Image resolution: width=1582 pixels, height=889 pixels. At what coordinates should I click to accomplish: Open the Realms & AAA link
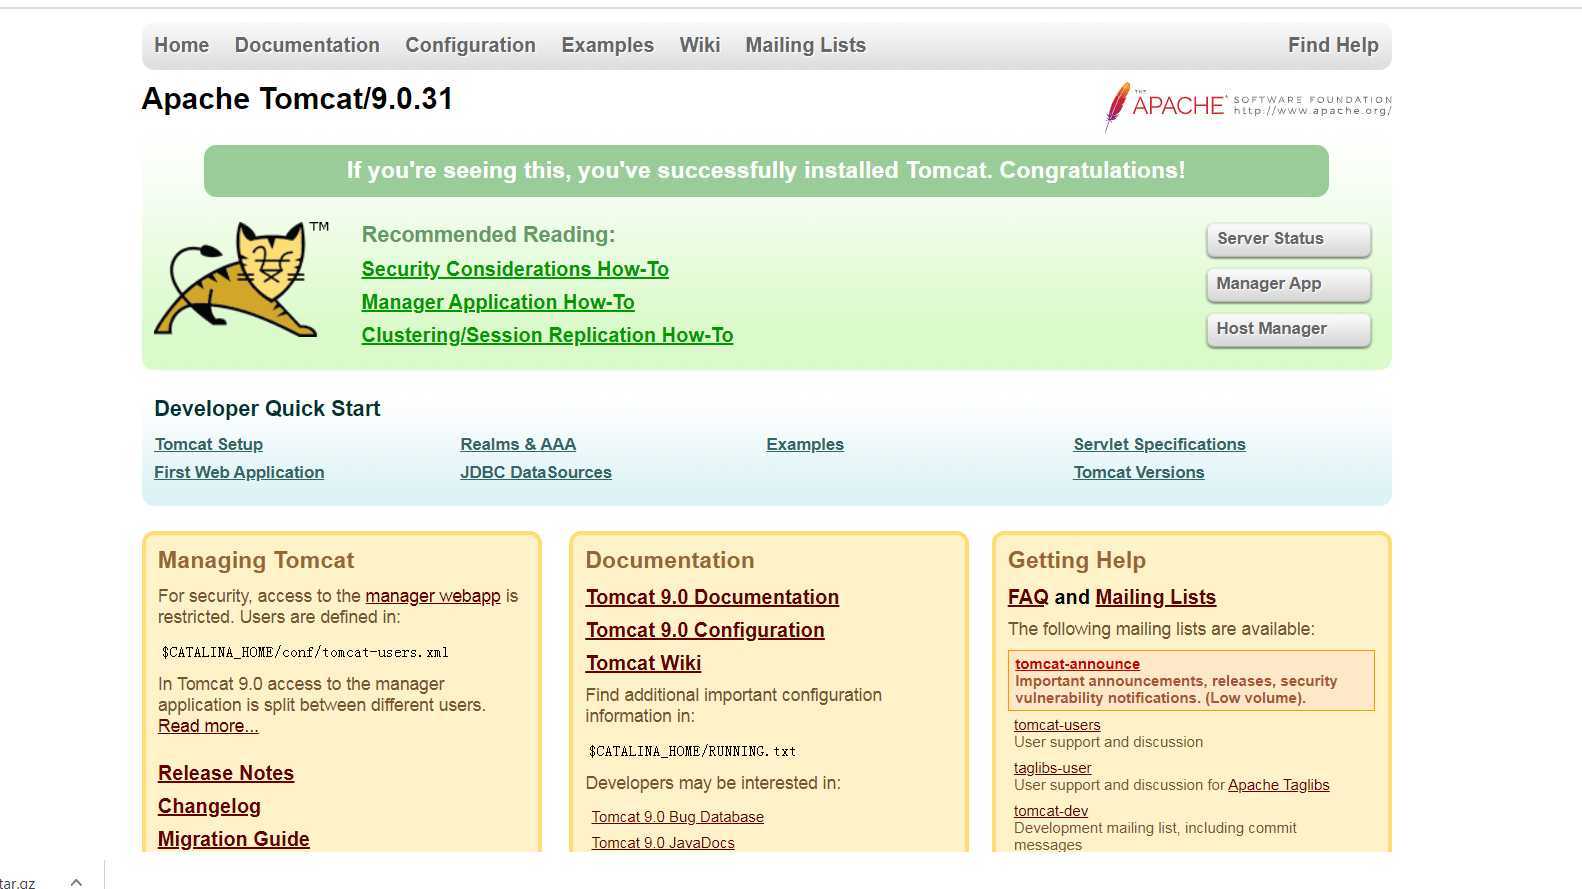518,444
